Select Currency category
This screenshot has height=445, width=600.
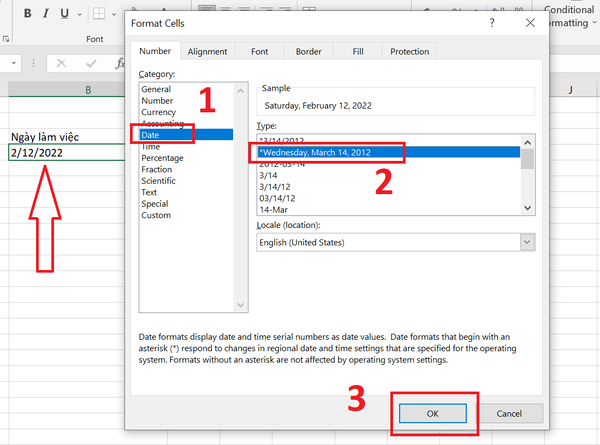(x=186, y=112)
